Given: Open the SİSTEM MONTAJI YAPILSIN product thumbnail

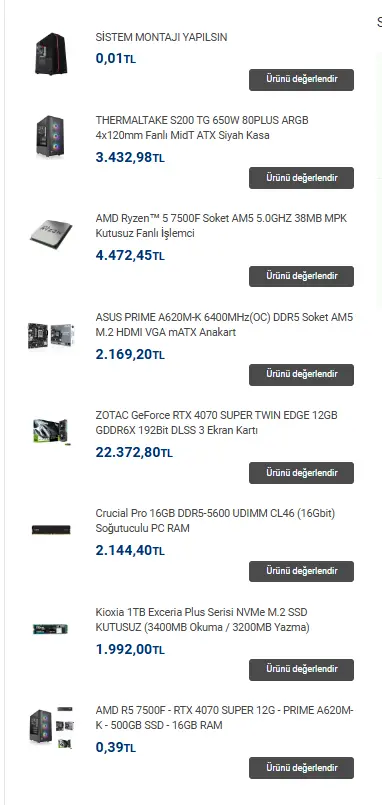Looking at the screenshot, I should click(51, 53).
